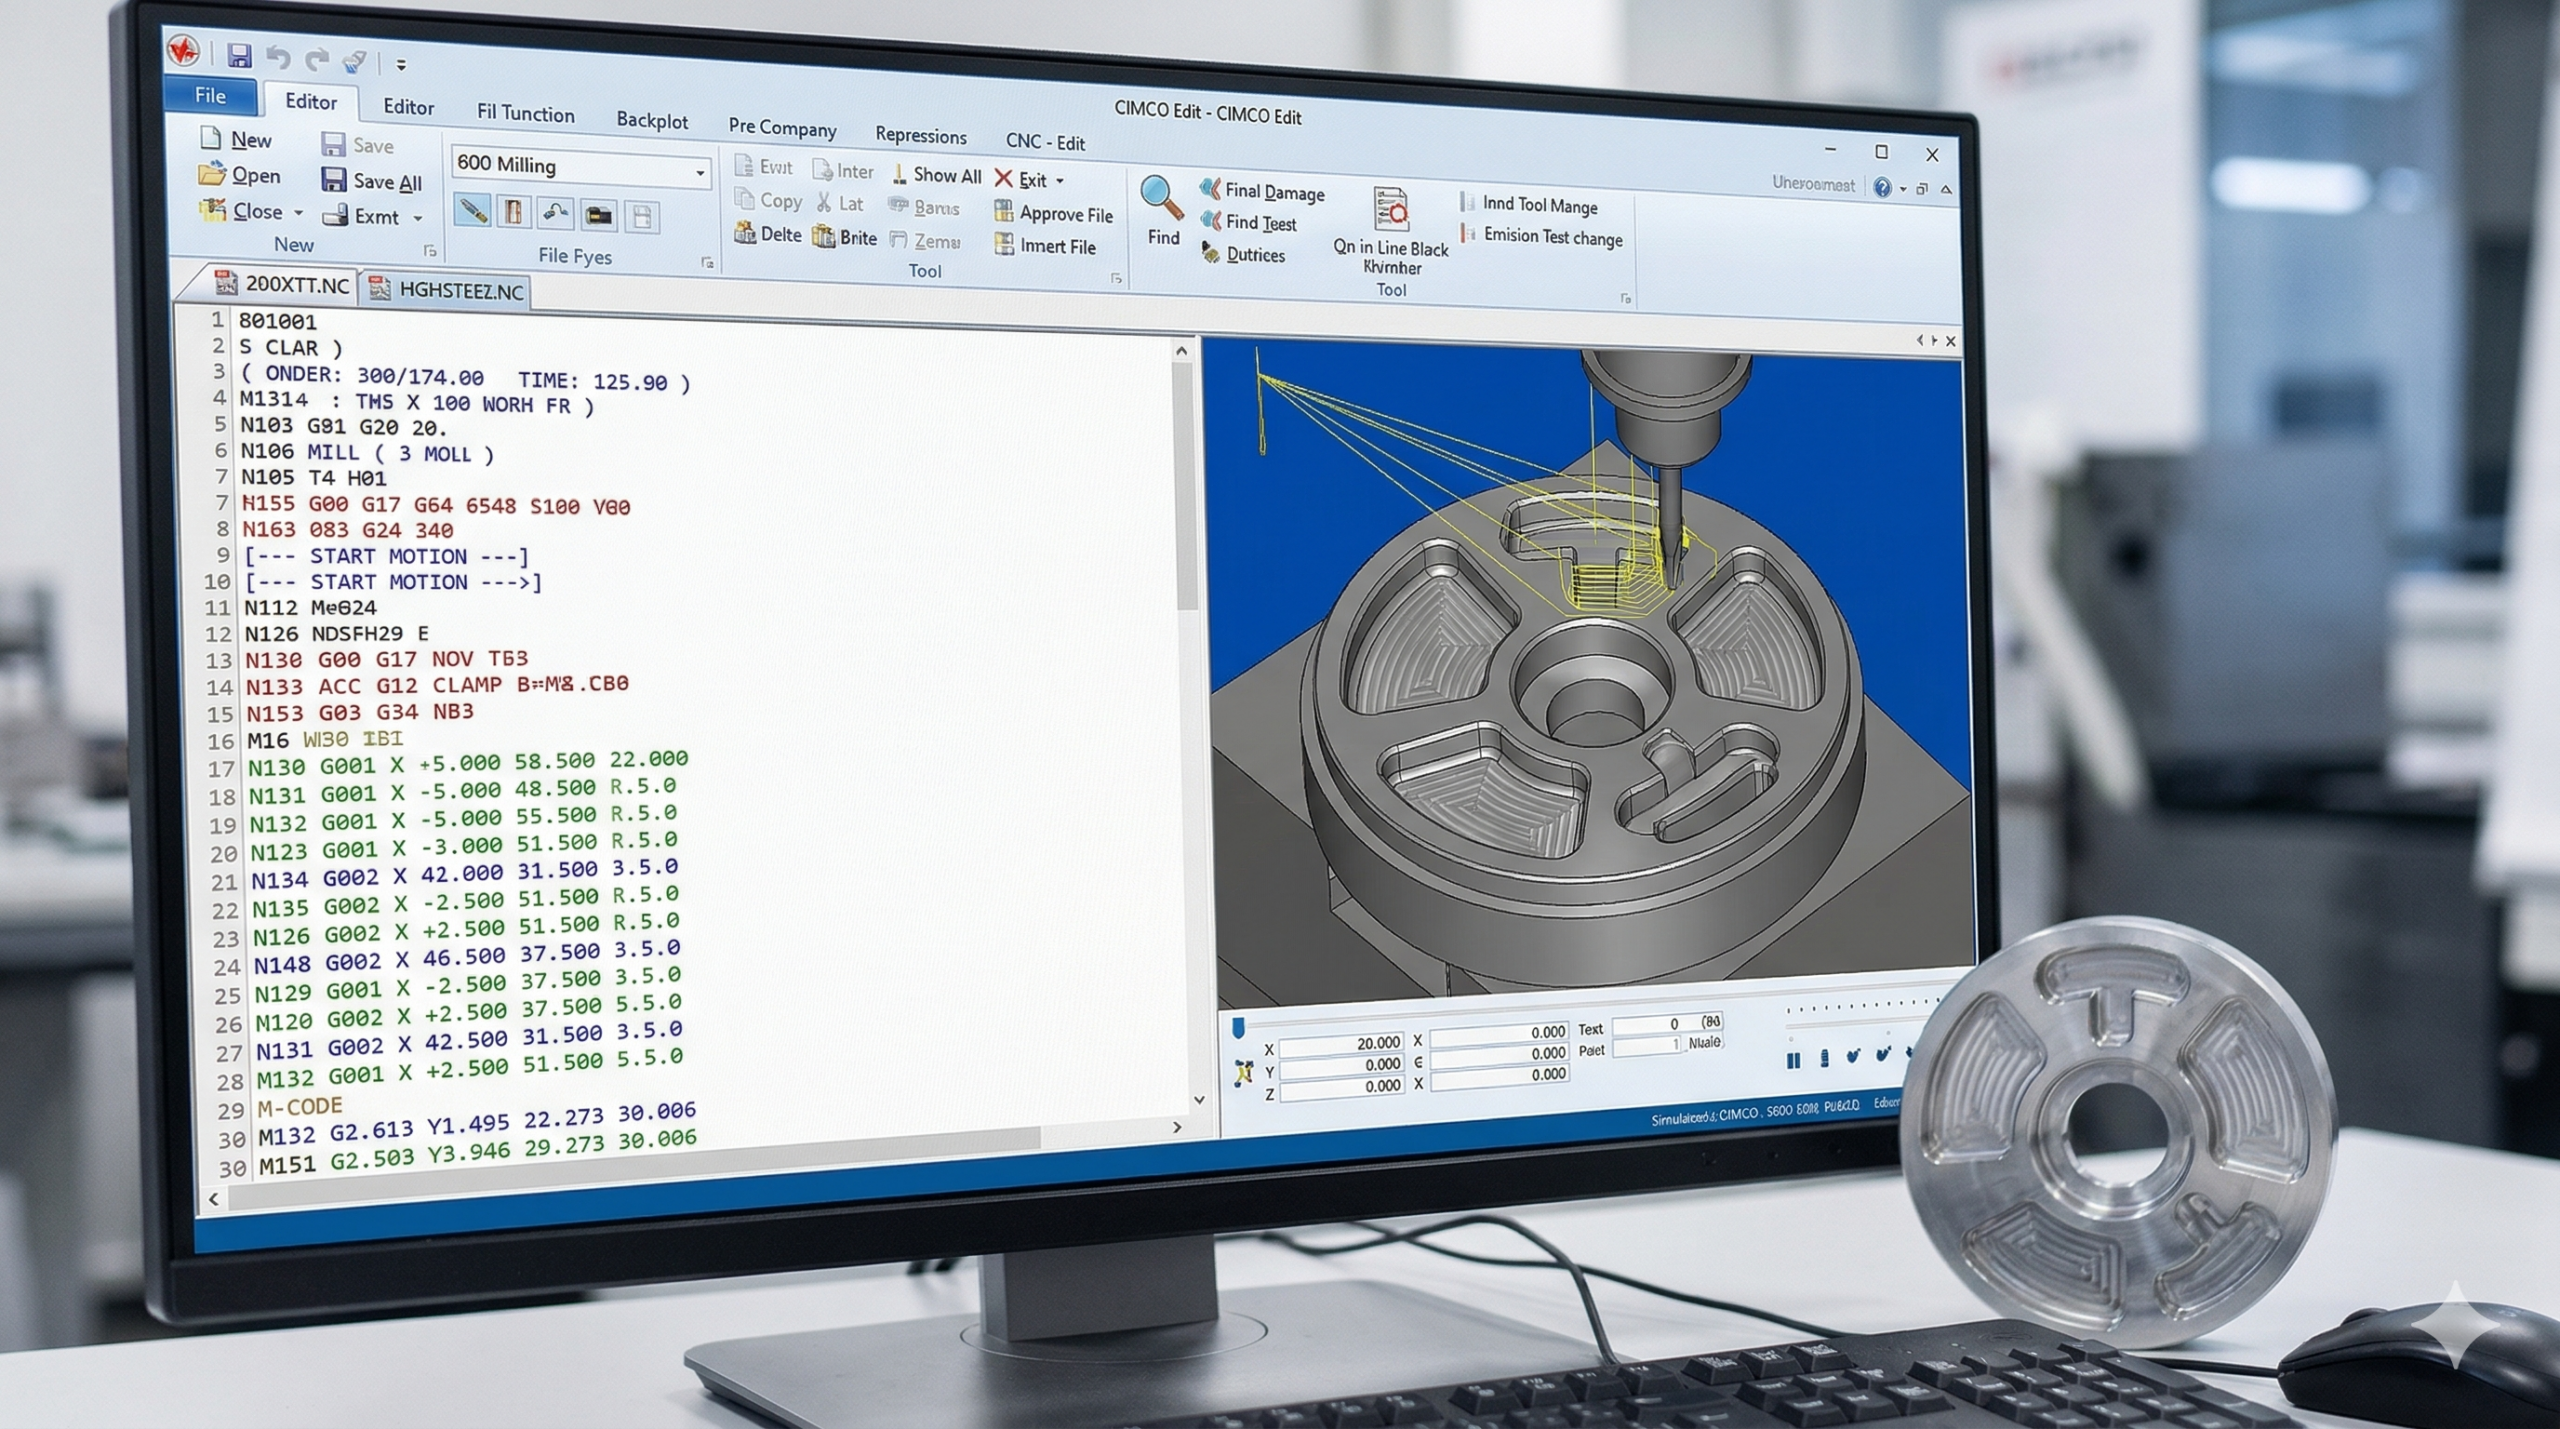This screenshot has height=1429, width=2560.
Task: Click the backplot simulation progress slider handle
Action: click(x=1238, y=1026)
